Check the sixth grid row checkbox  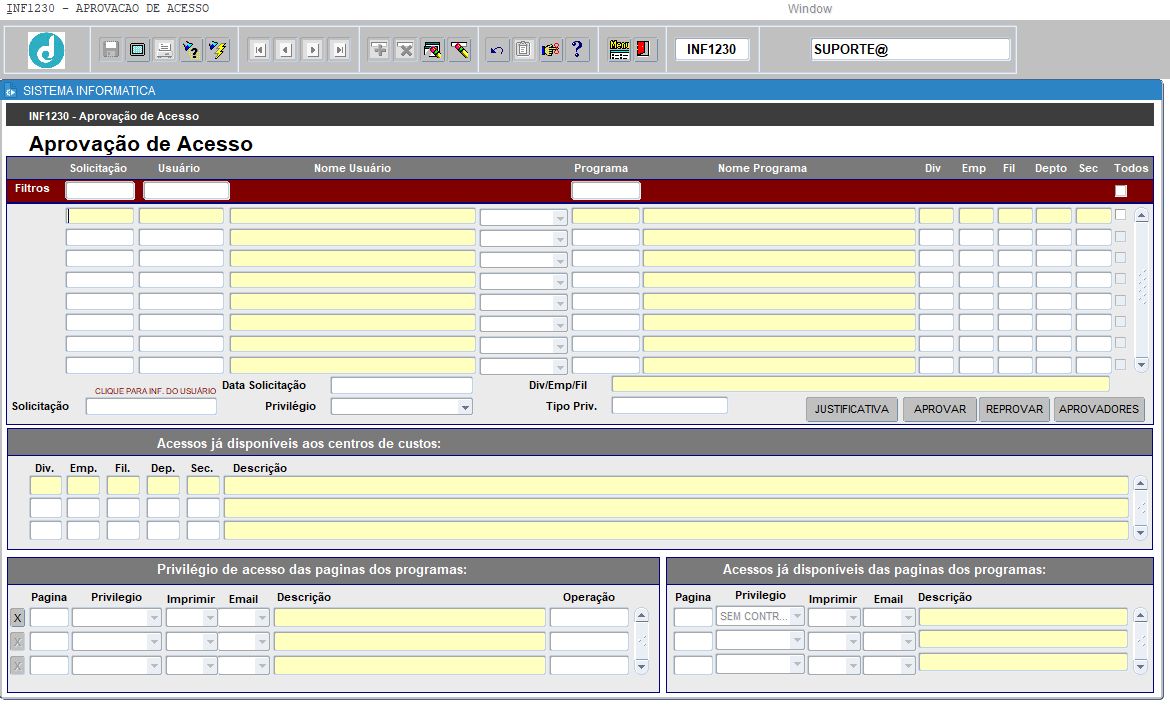click(x=1120, y=321)
